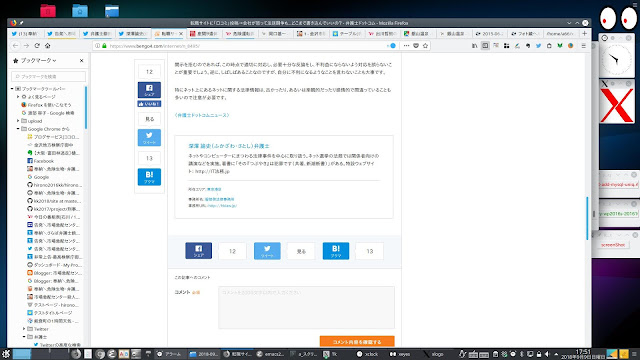Open the desktop file manager folder icon
Viewport: 640px width, 360px height.
pos(111,11)
